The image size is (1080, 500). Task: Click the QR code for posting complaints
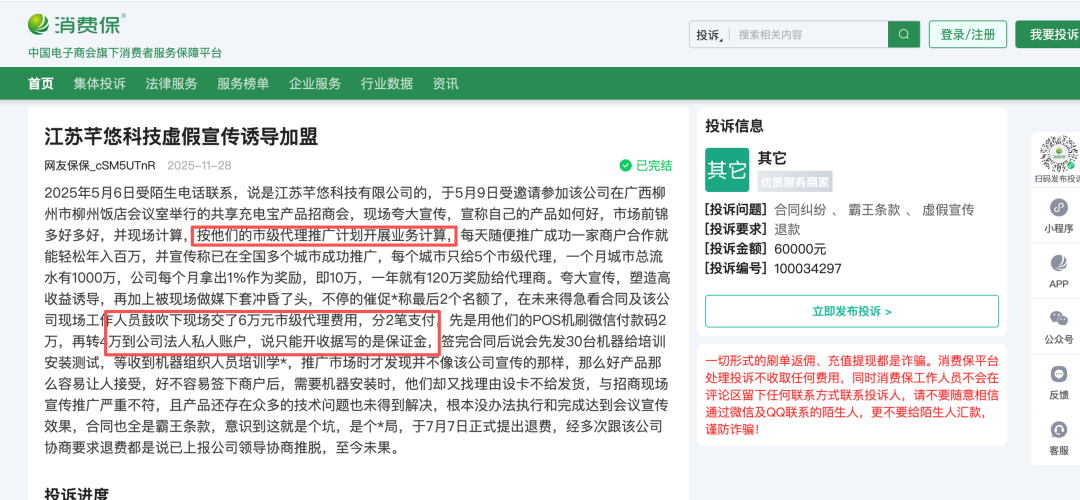click(1058, 153)
